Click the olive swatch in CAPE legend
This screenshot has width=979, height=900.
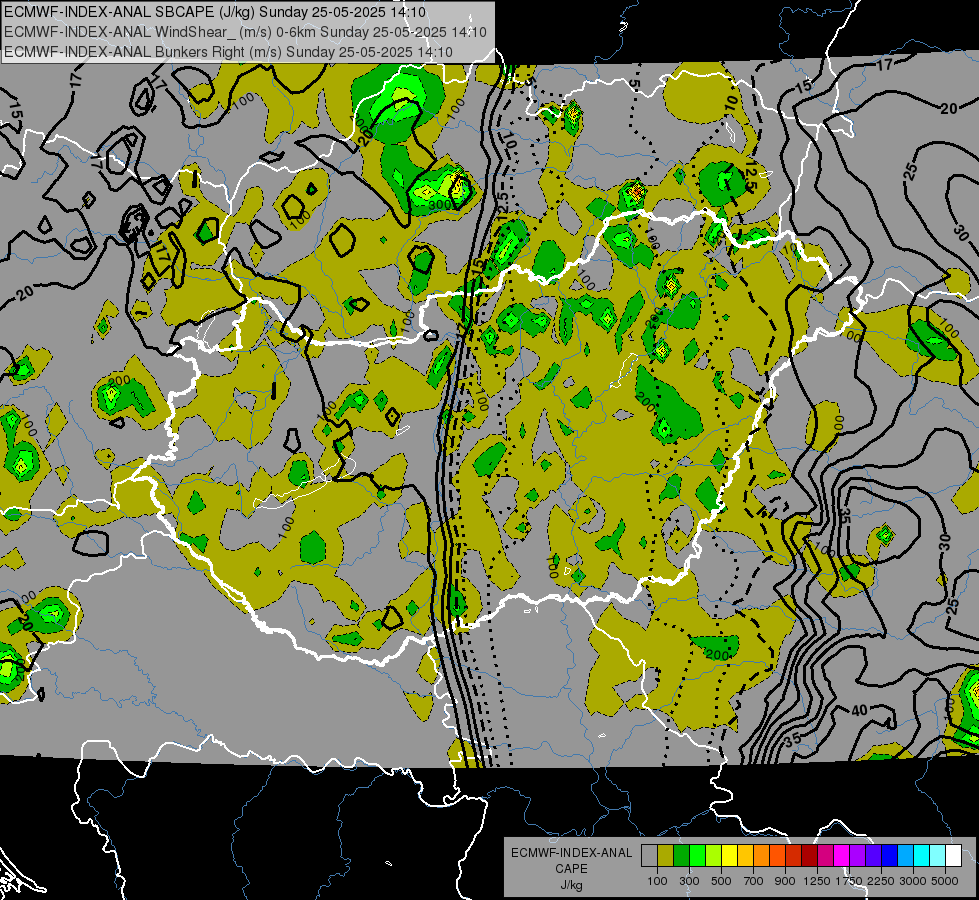tap(666, 855)
